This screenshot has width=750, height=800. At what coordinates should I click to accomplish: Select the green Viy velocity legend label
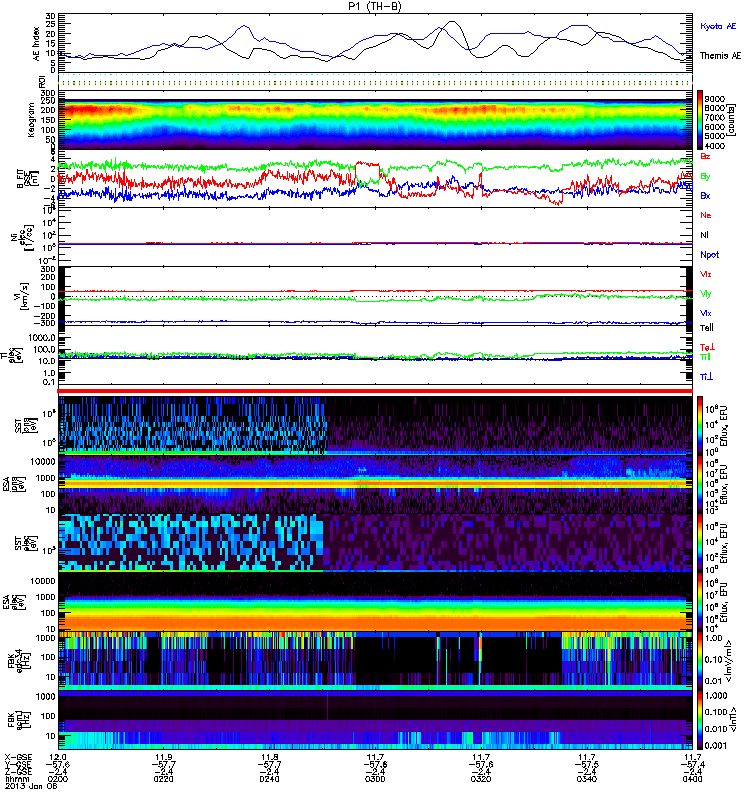tap(705, 294)
